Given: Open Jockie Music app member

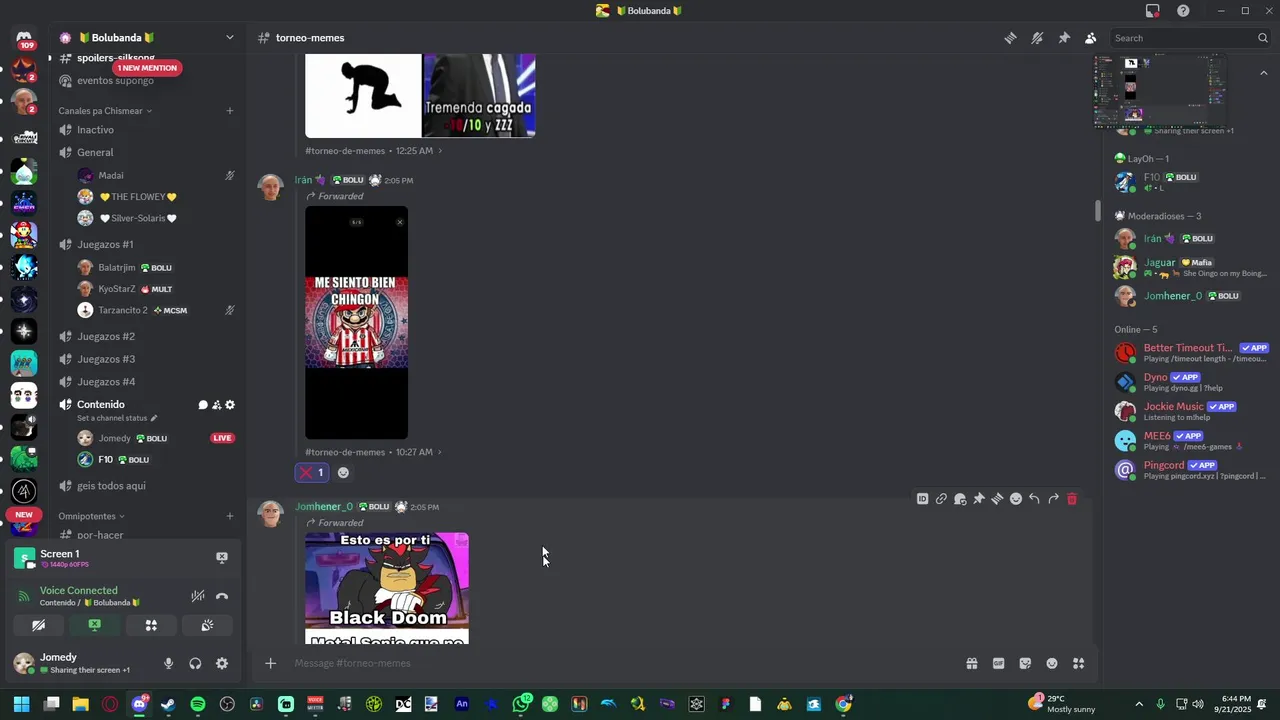Looking at the screenshot, I should [x=1190, y=411].
